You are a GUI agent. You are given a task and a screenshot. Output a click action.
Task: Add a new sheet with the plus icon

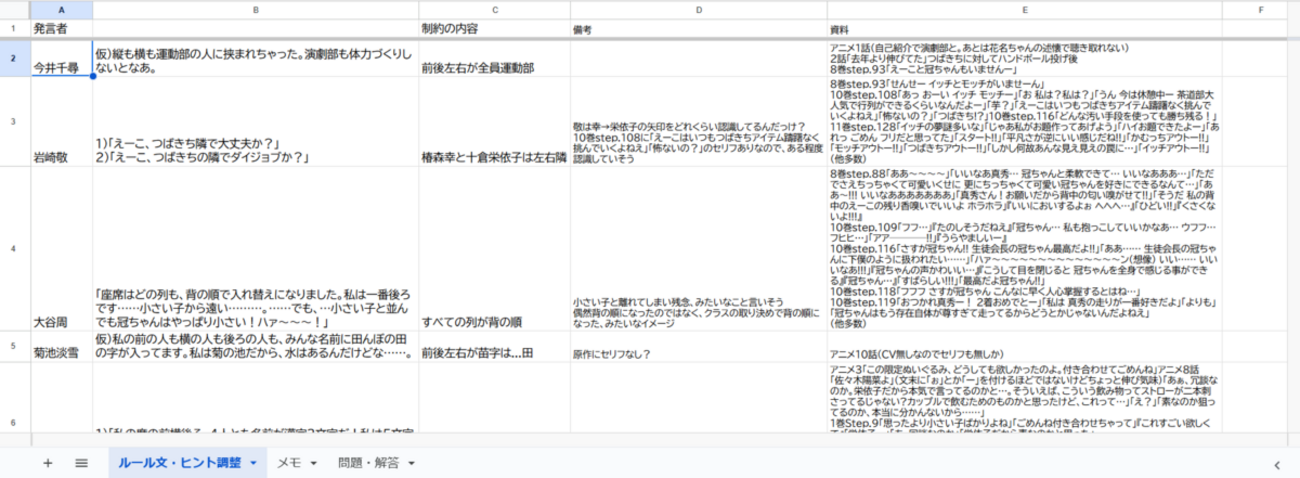[x=47, y=463]
